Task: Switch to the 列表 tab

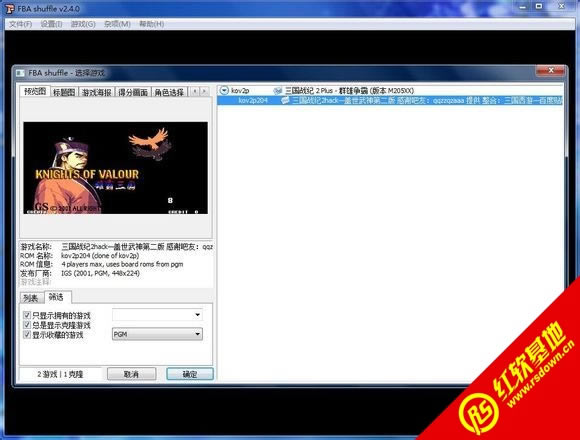Action: point(31,298)
